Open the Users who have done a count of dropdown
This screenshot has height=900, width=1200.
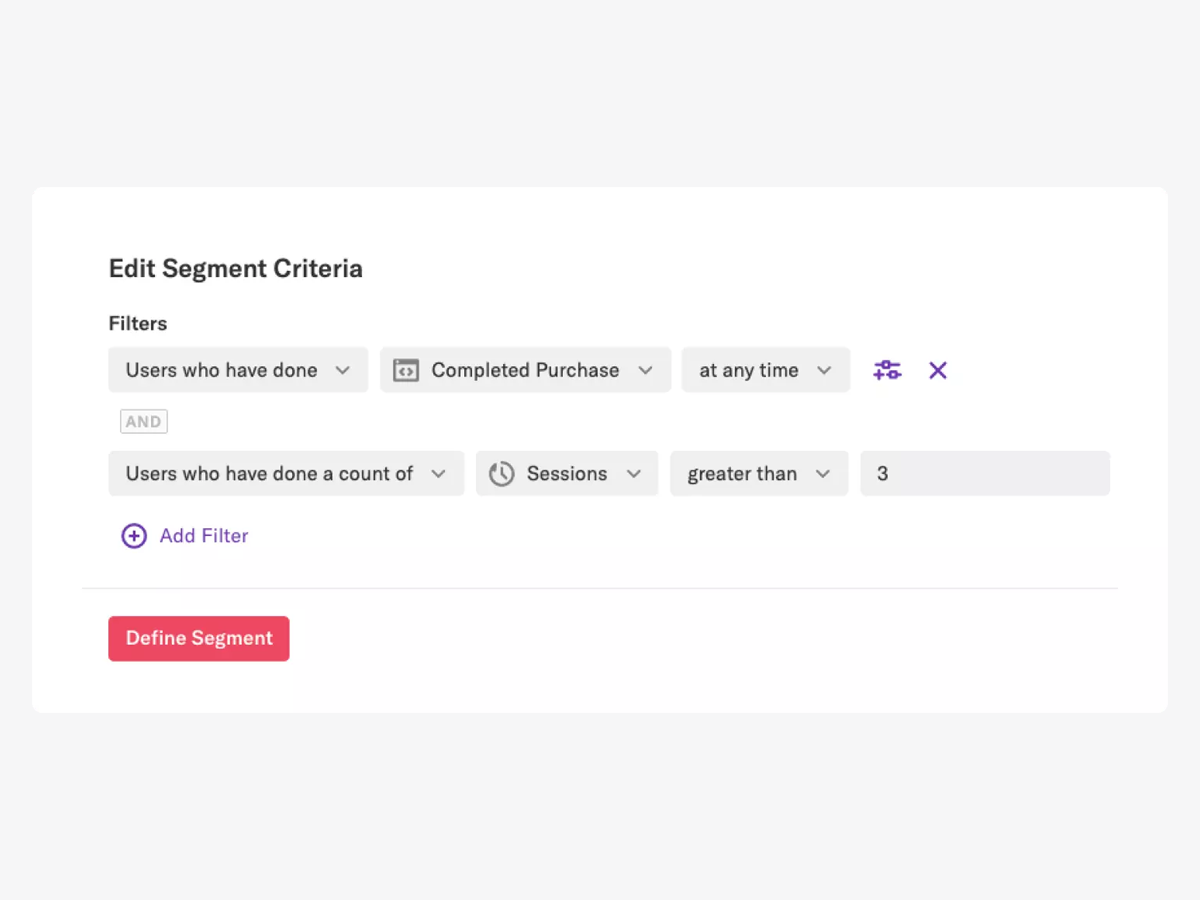coord(286,473)
